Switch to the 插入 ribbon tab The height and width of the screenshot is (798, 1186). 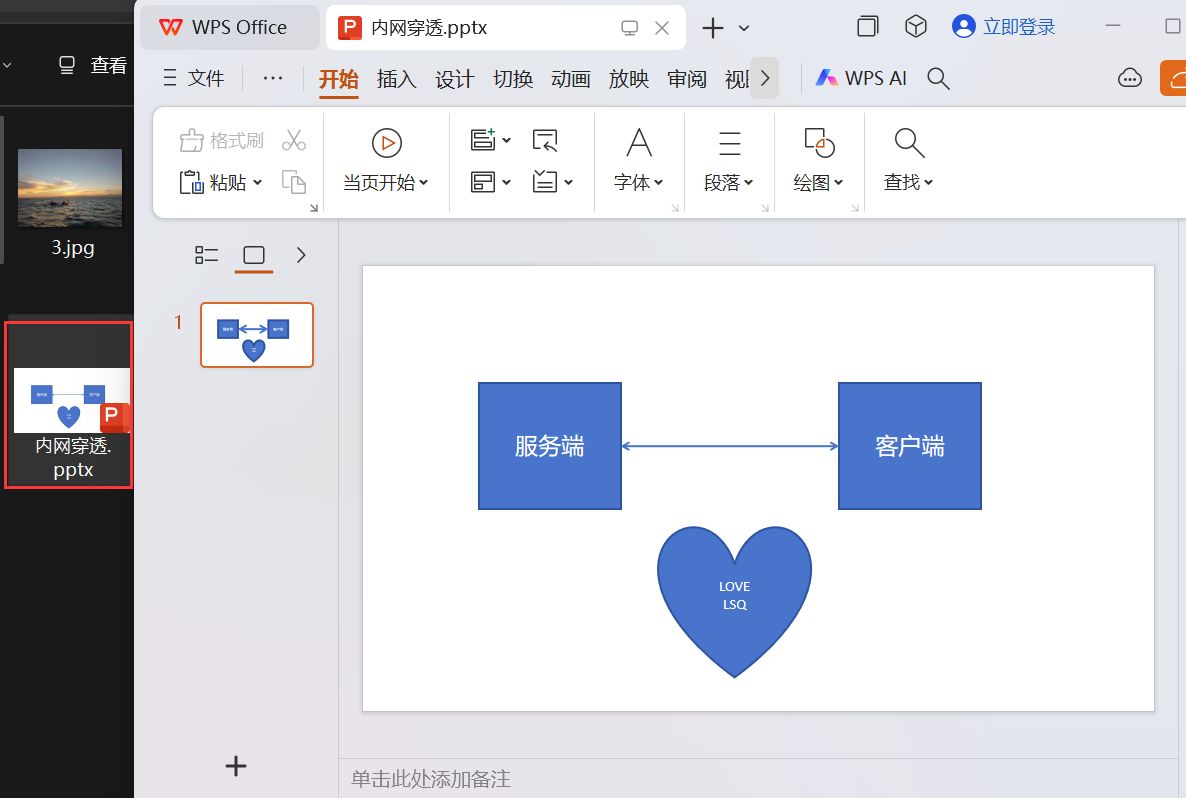(396, 79)
